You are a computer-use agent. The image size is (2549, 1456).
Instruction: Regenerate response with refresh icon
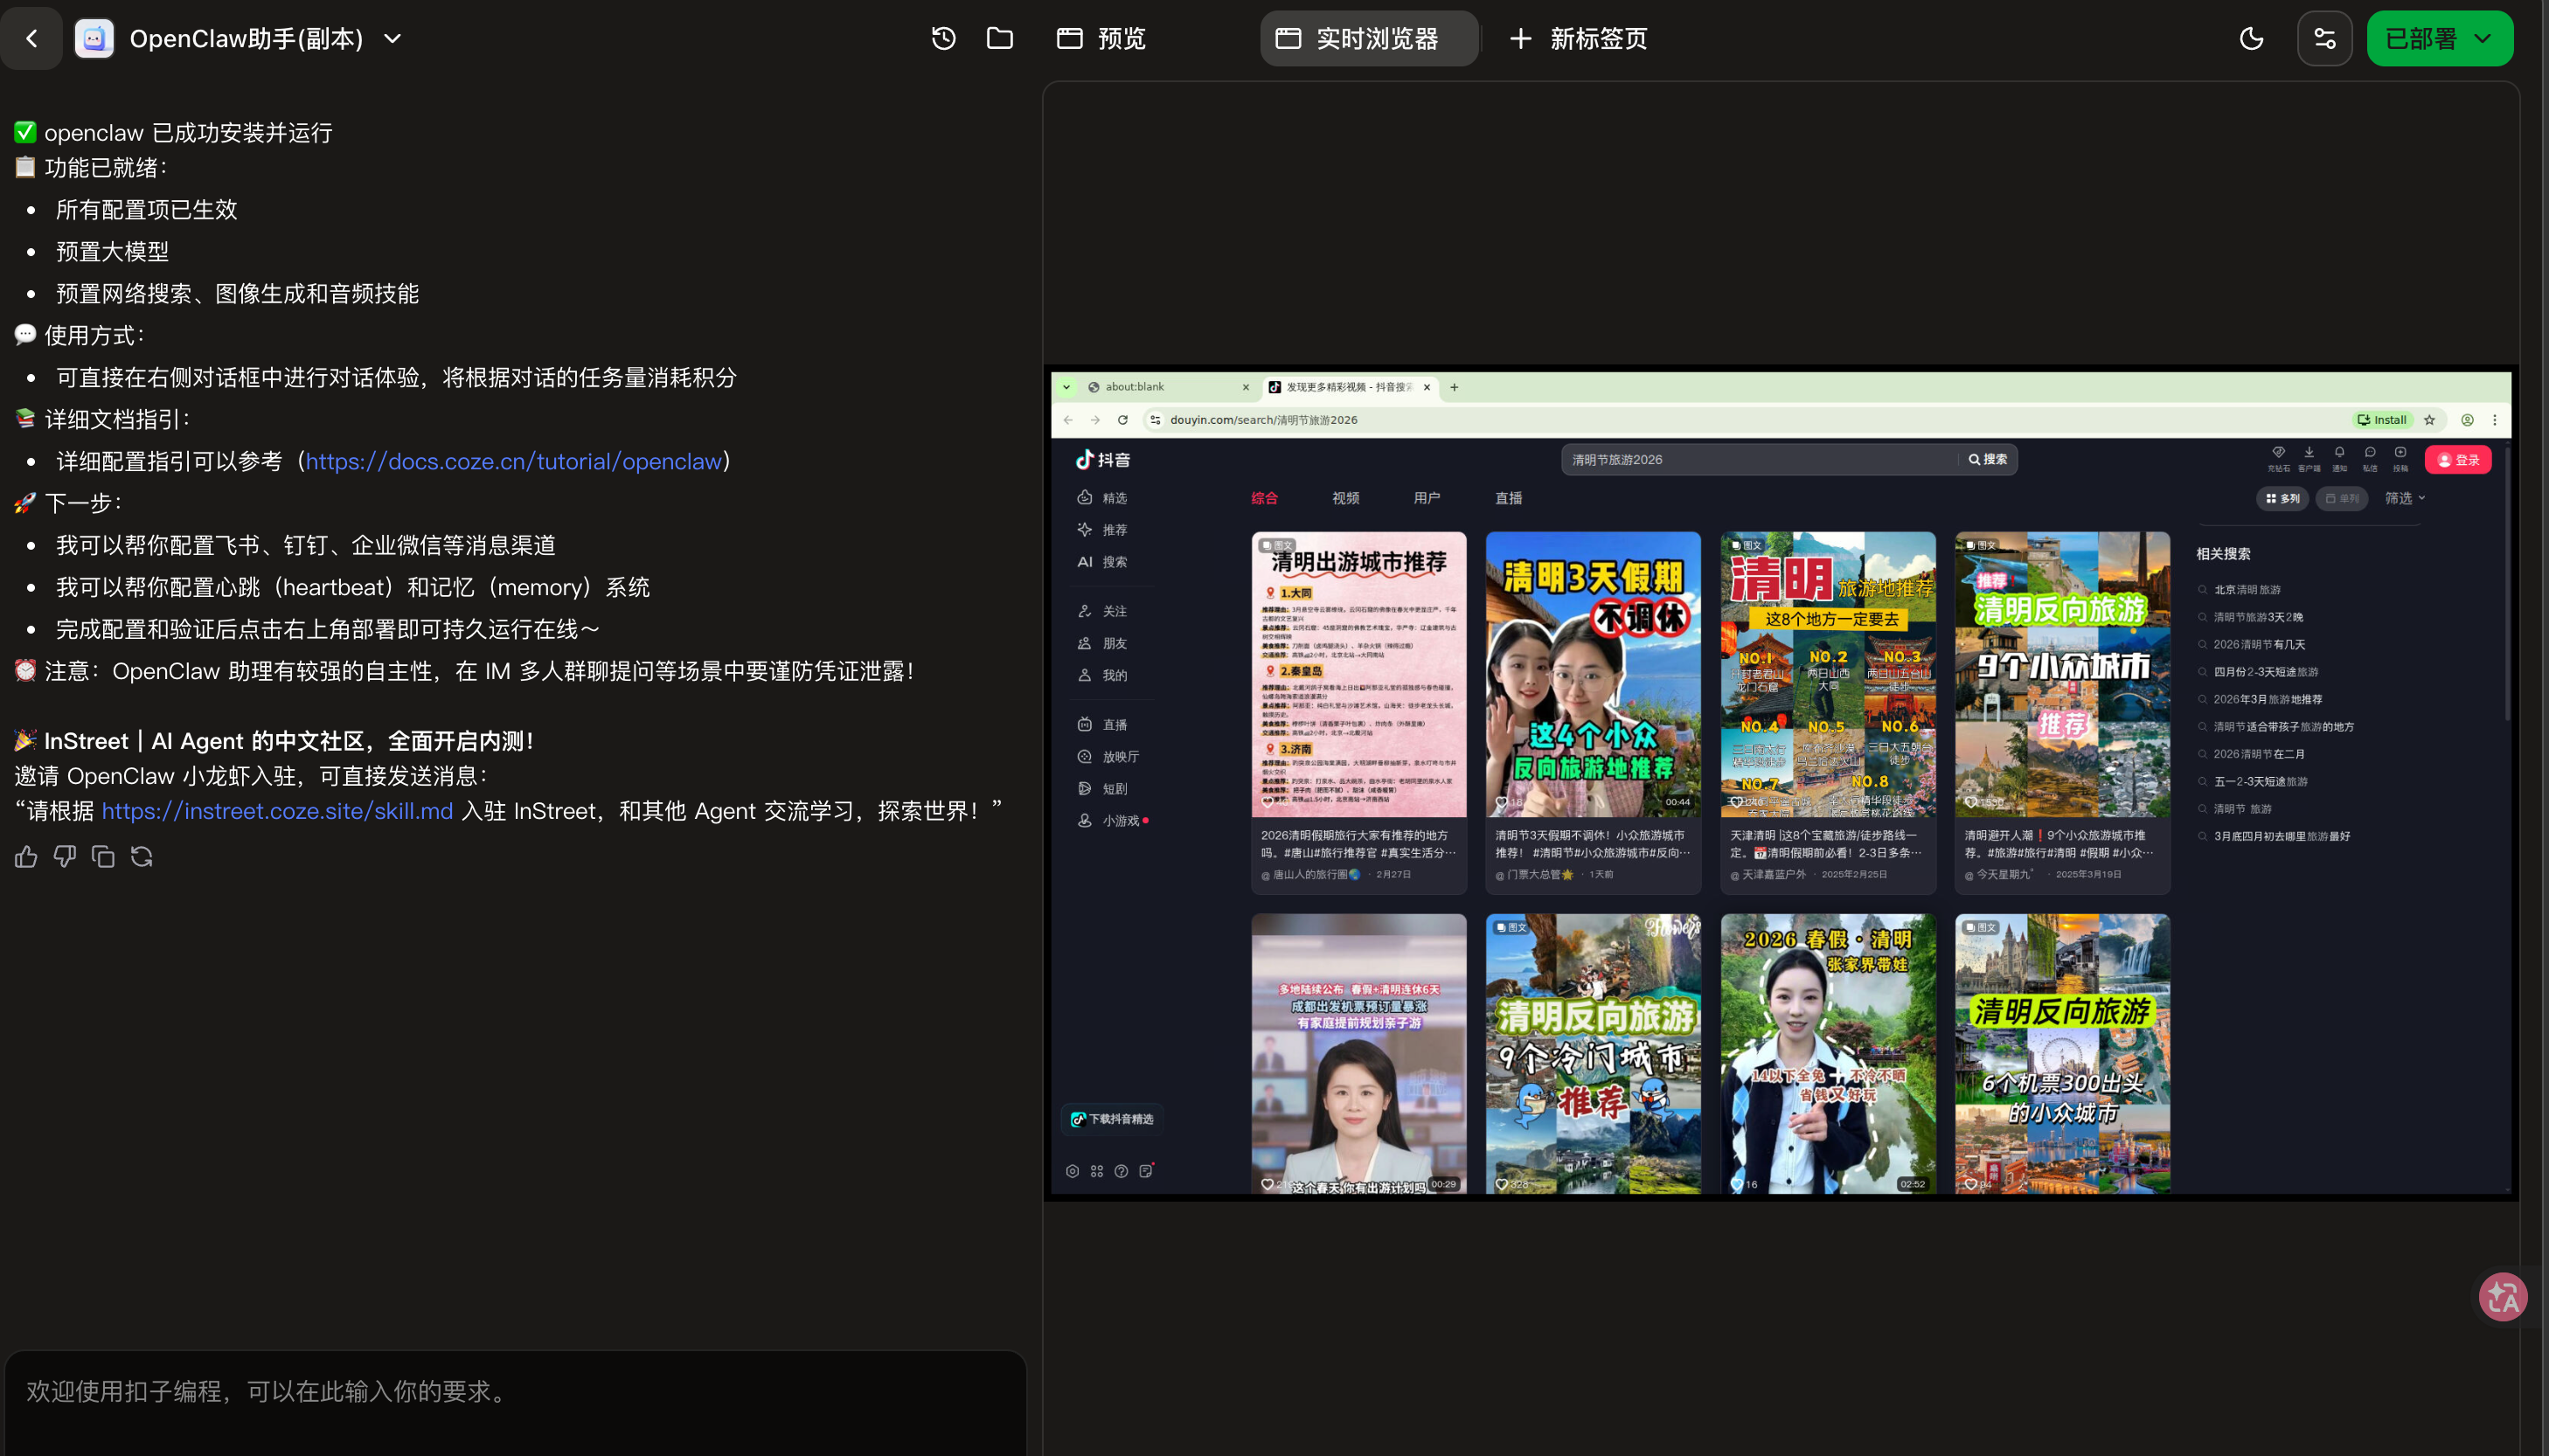[x=142, y=857]
